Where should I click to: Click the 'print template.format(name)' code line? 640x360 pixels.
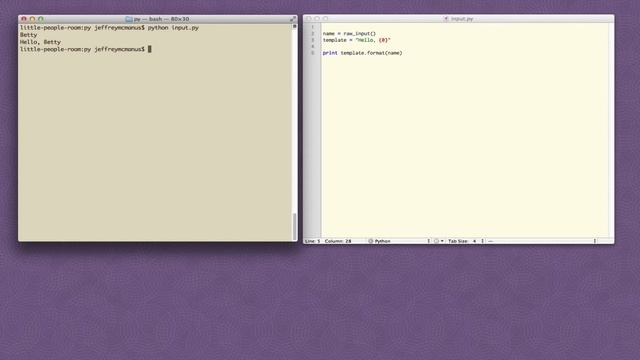pos(362,53)
